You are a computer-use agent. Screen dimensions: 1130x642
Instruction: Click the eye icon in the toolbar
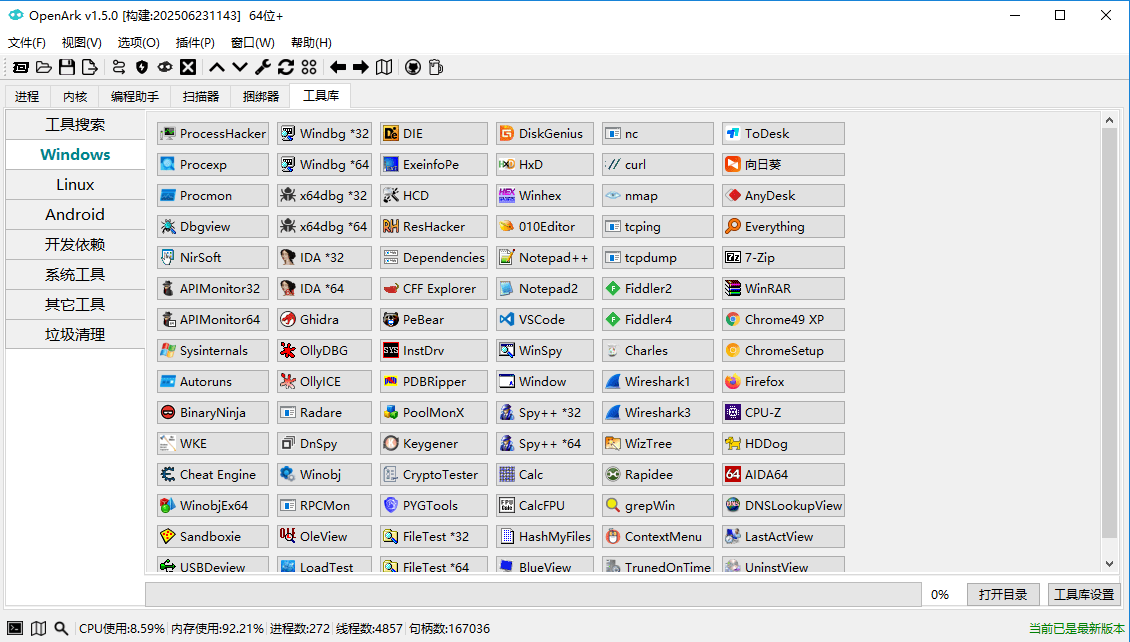(x=163, y=67)
